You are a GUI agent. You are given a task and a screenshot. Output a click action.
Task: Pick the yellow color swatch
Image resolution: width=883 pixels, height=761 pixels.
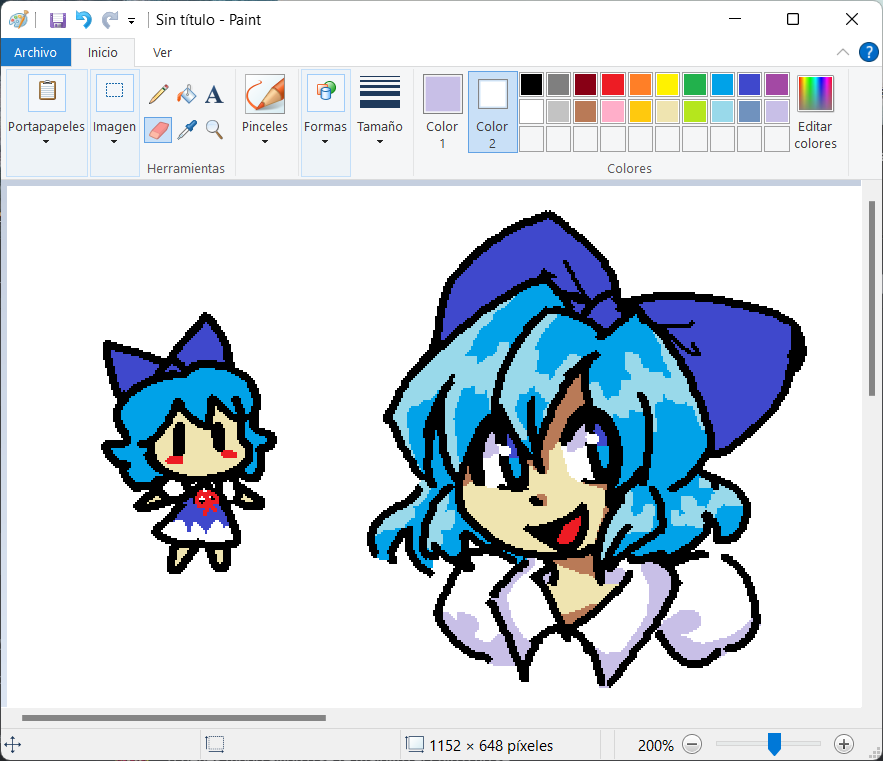pyautogui.click(x=667, y=84)
